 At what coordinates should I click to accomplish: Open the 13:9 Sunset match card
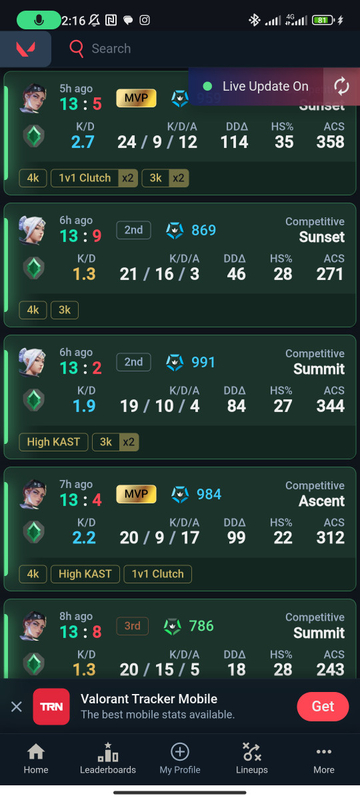point(179,265)
